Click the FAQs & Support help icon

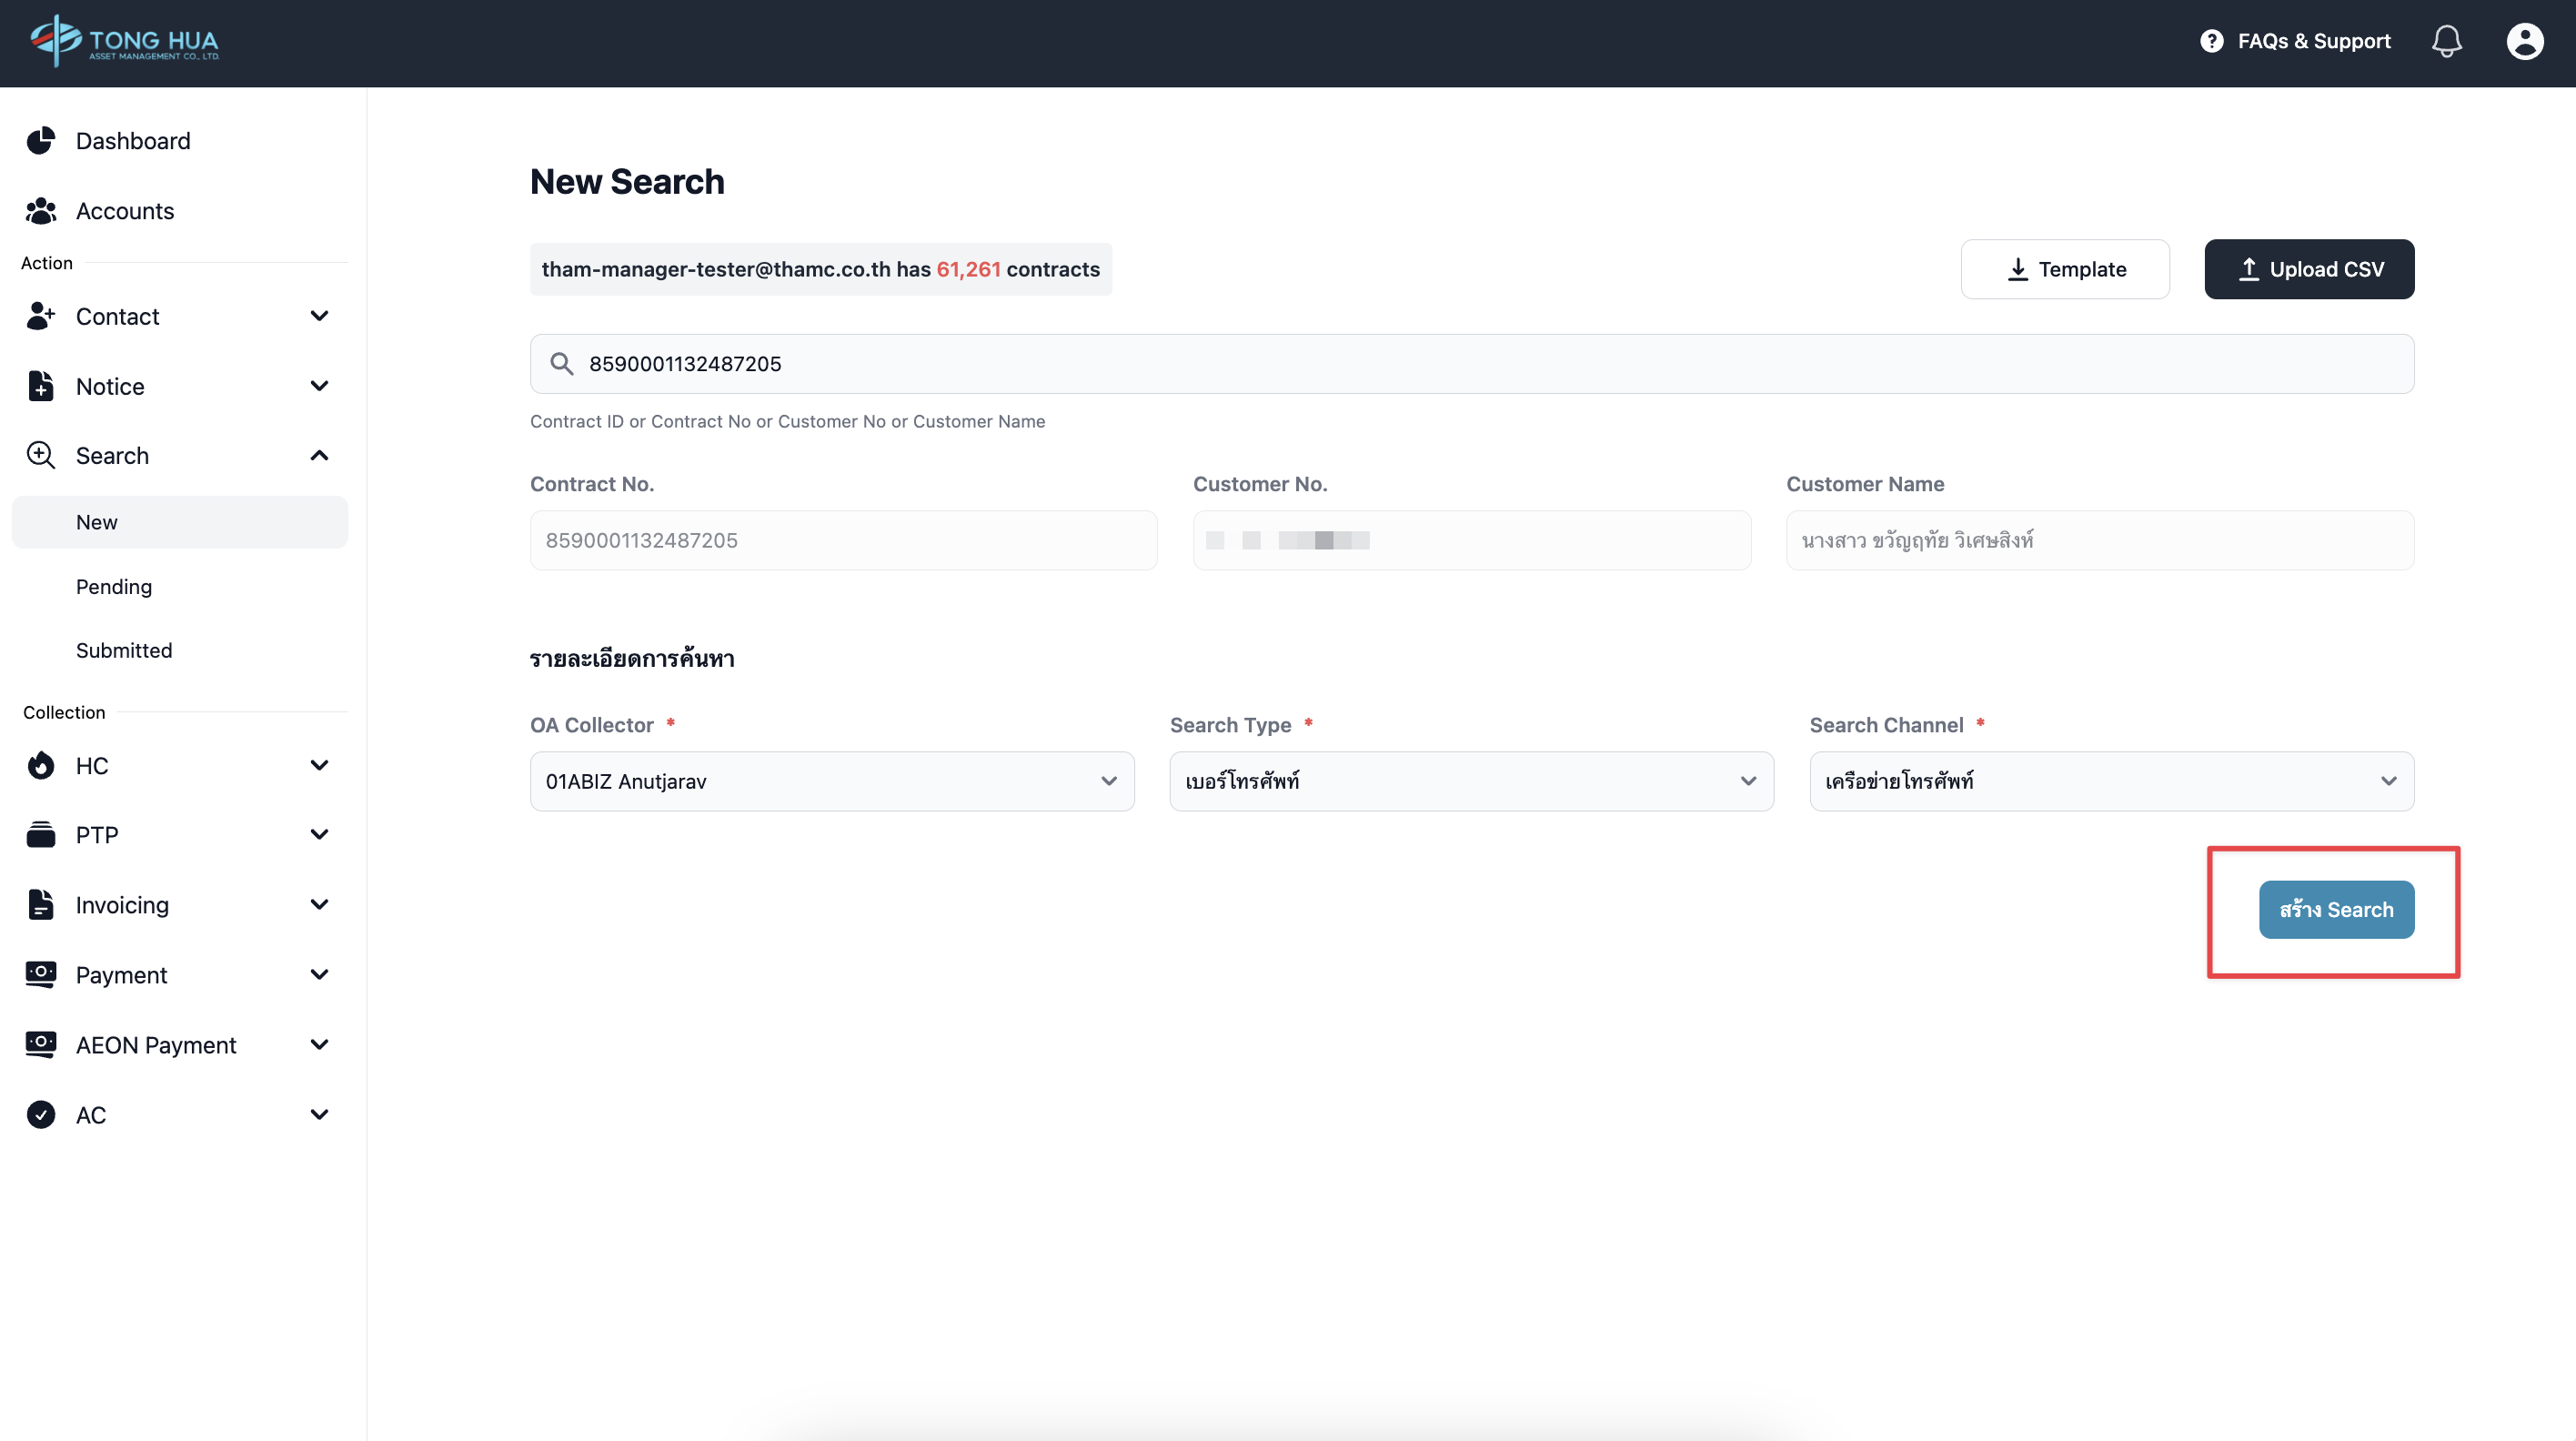pyautogui.click(x=2211, y=41)
